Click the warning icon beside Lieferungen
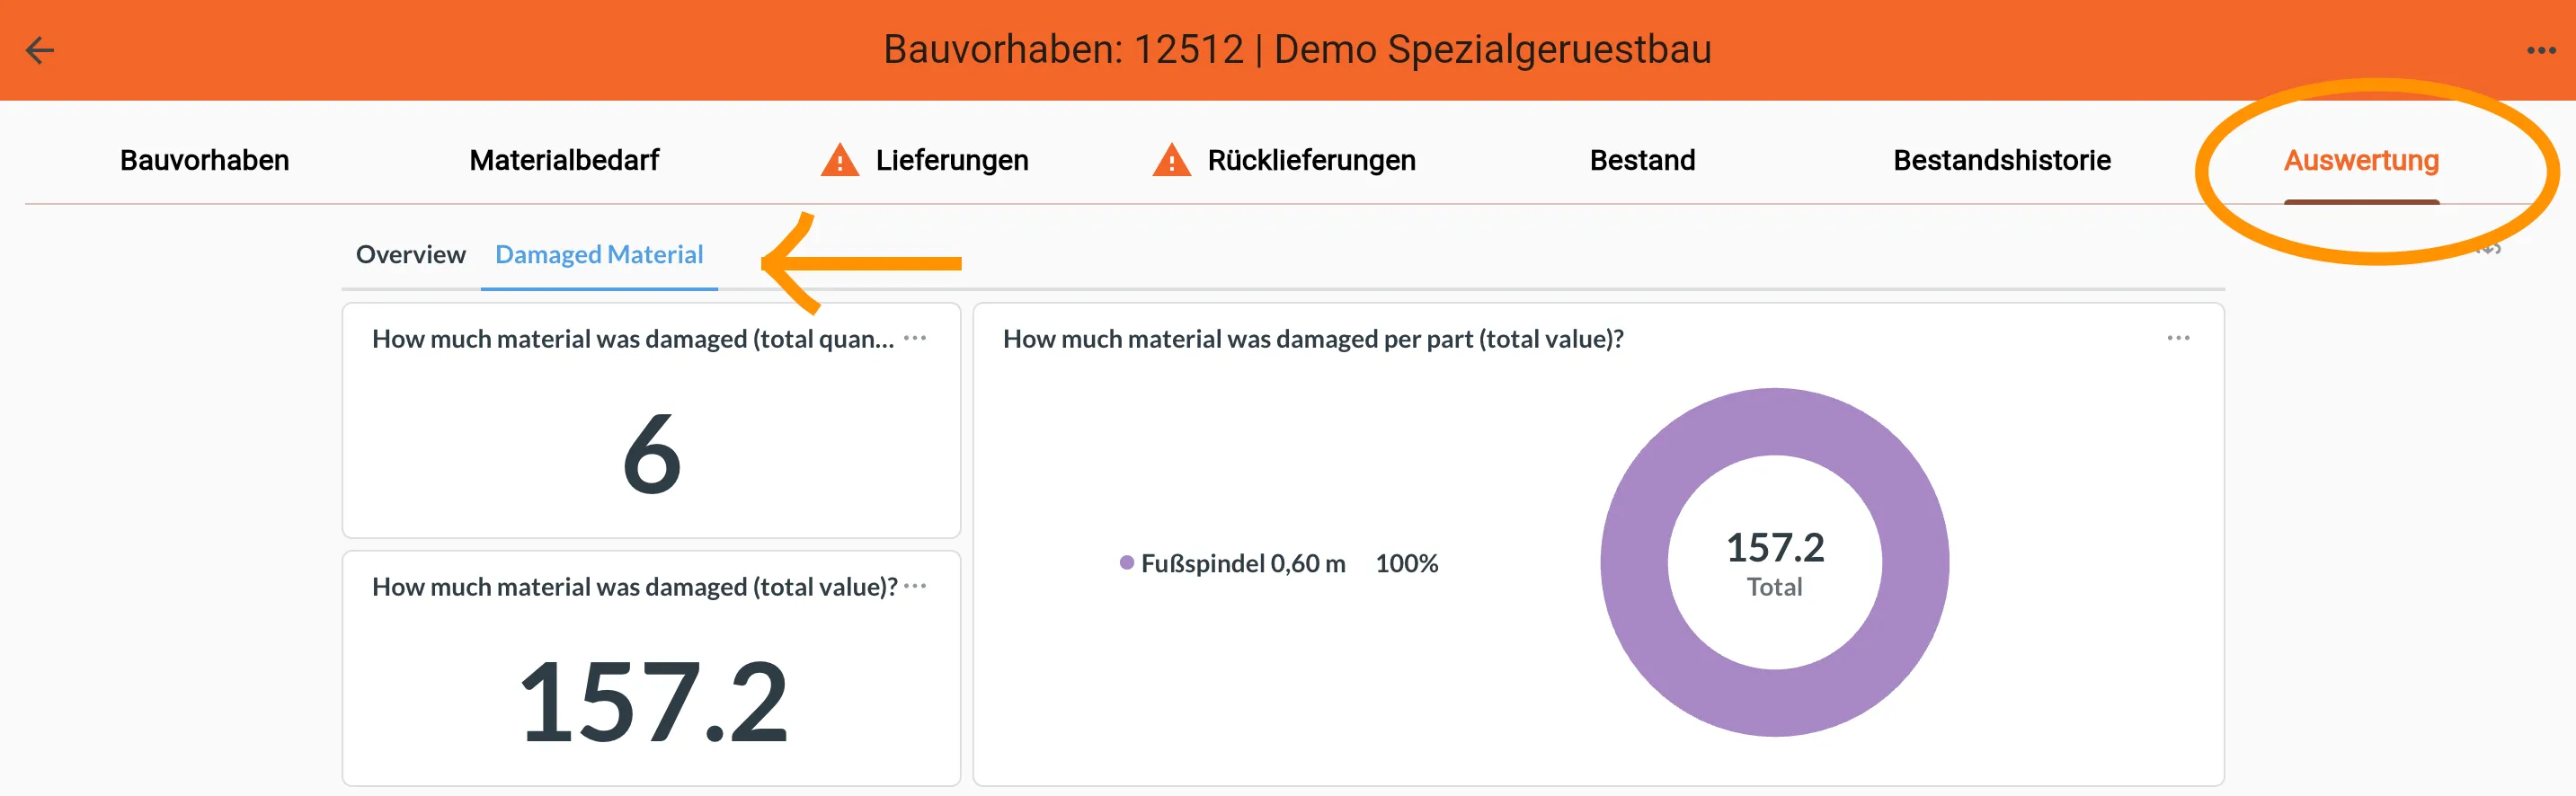Viewport: 2576px width, 796px height. (840, 159)
